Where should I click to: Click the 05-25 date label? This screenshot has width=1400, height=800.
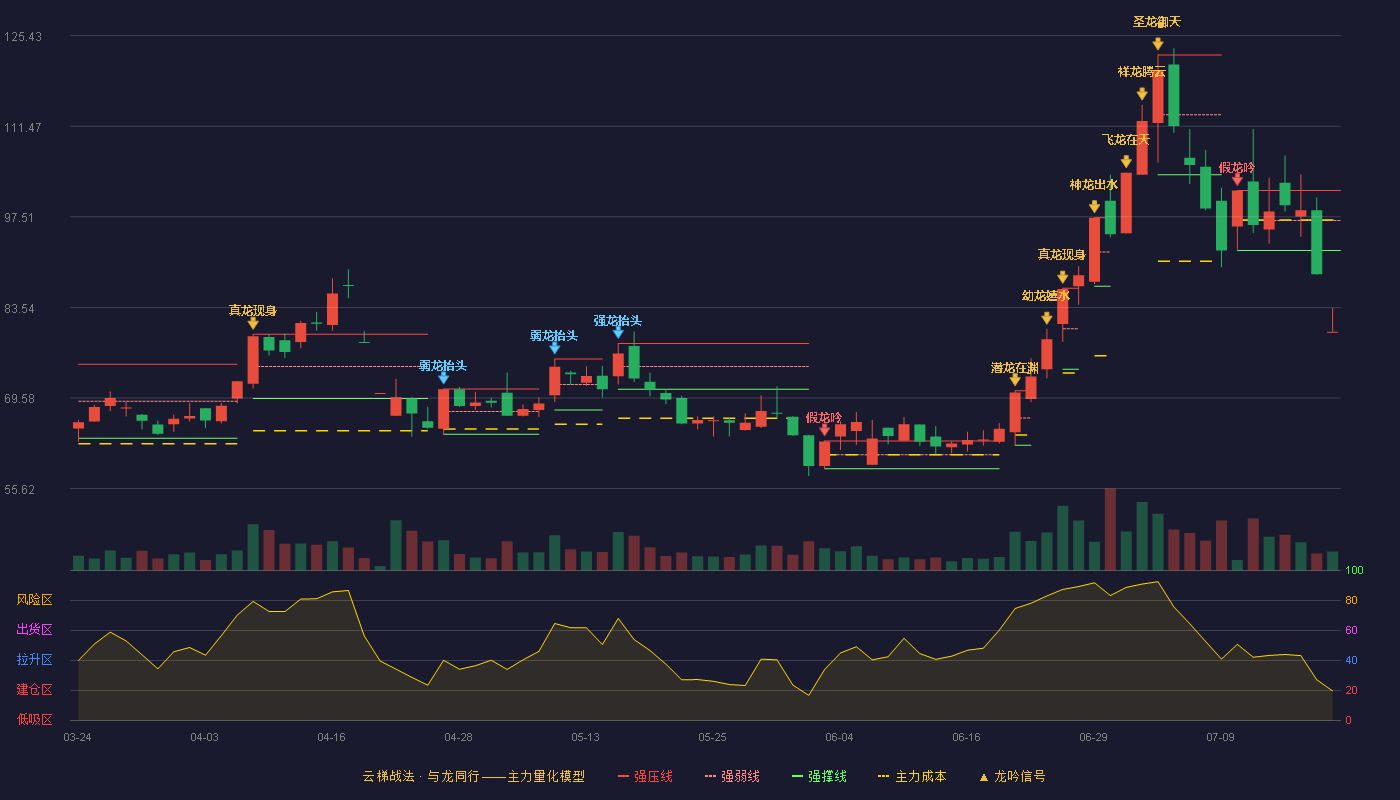712,737
